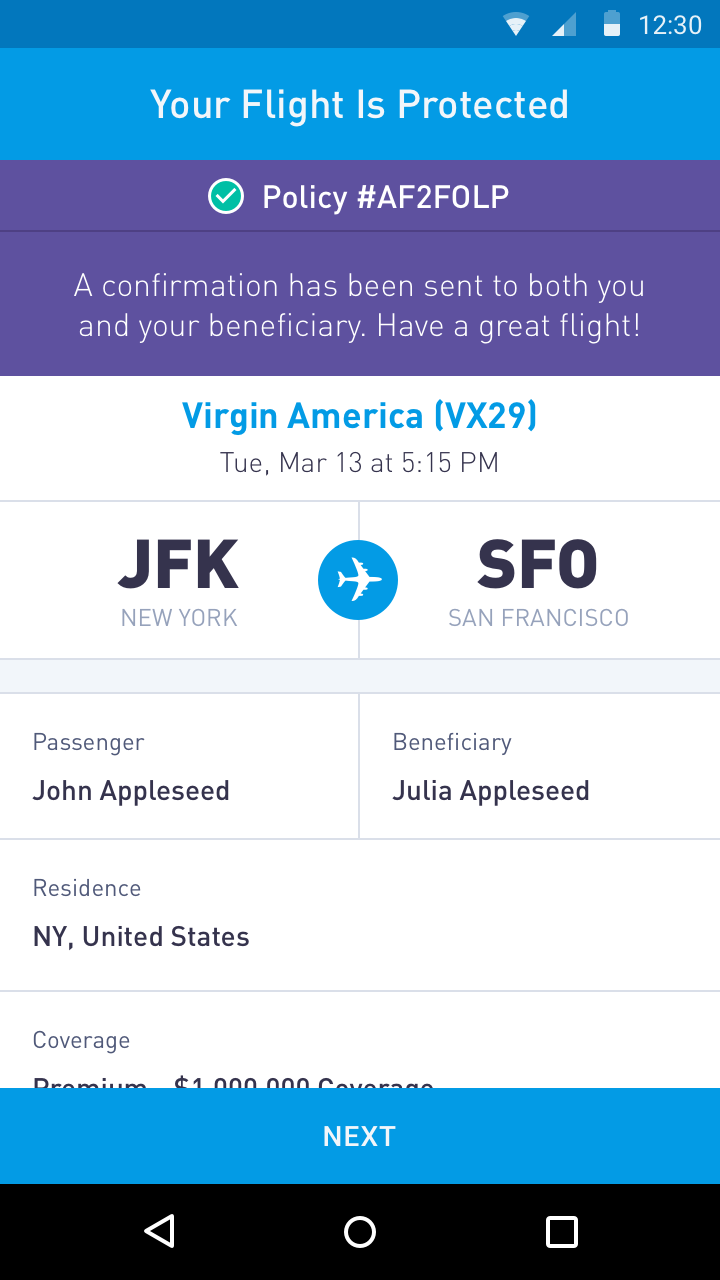This screenshot has height=1280, width=720.
Task: Select the SFO San Francisco destination
Action: pos(538,582)
